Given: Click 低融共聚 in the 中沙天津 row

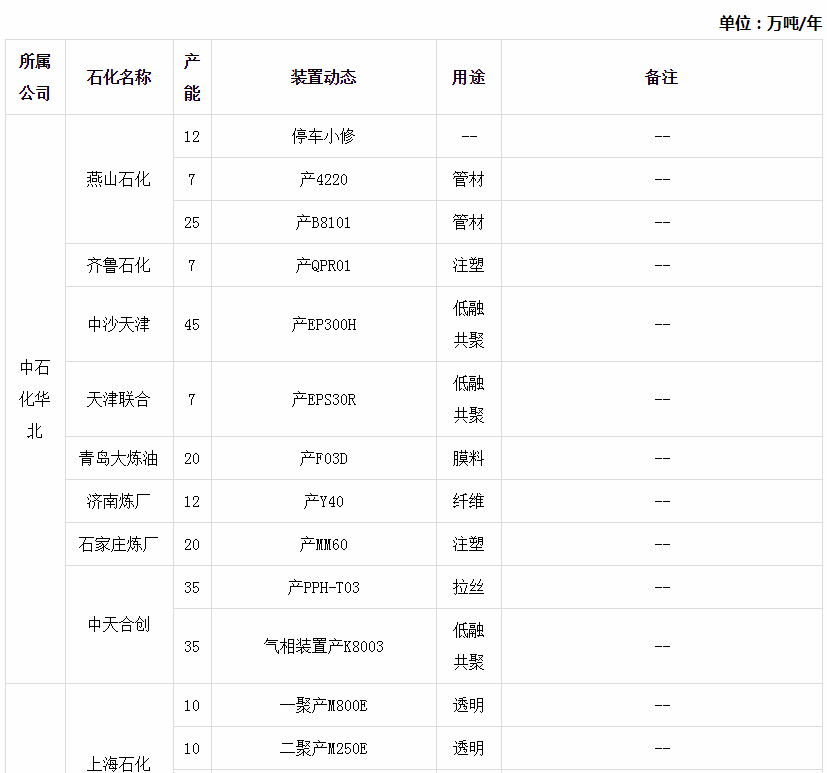Looking at the screenshot, I should point(468,324).
